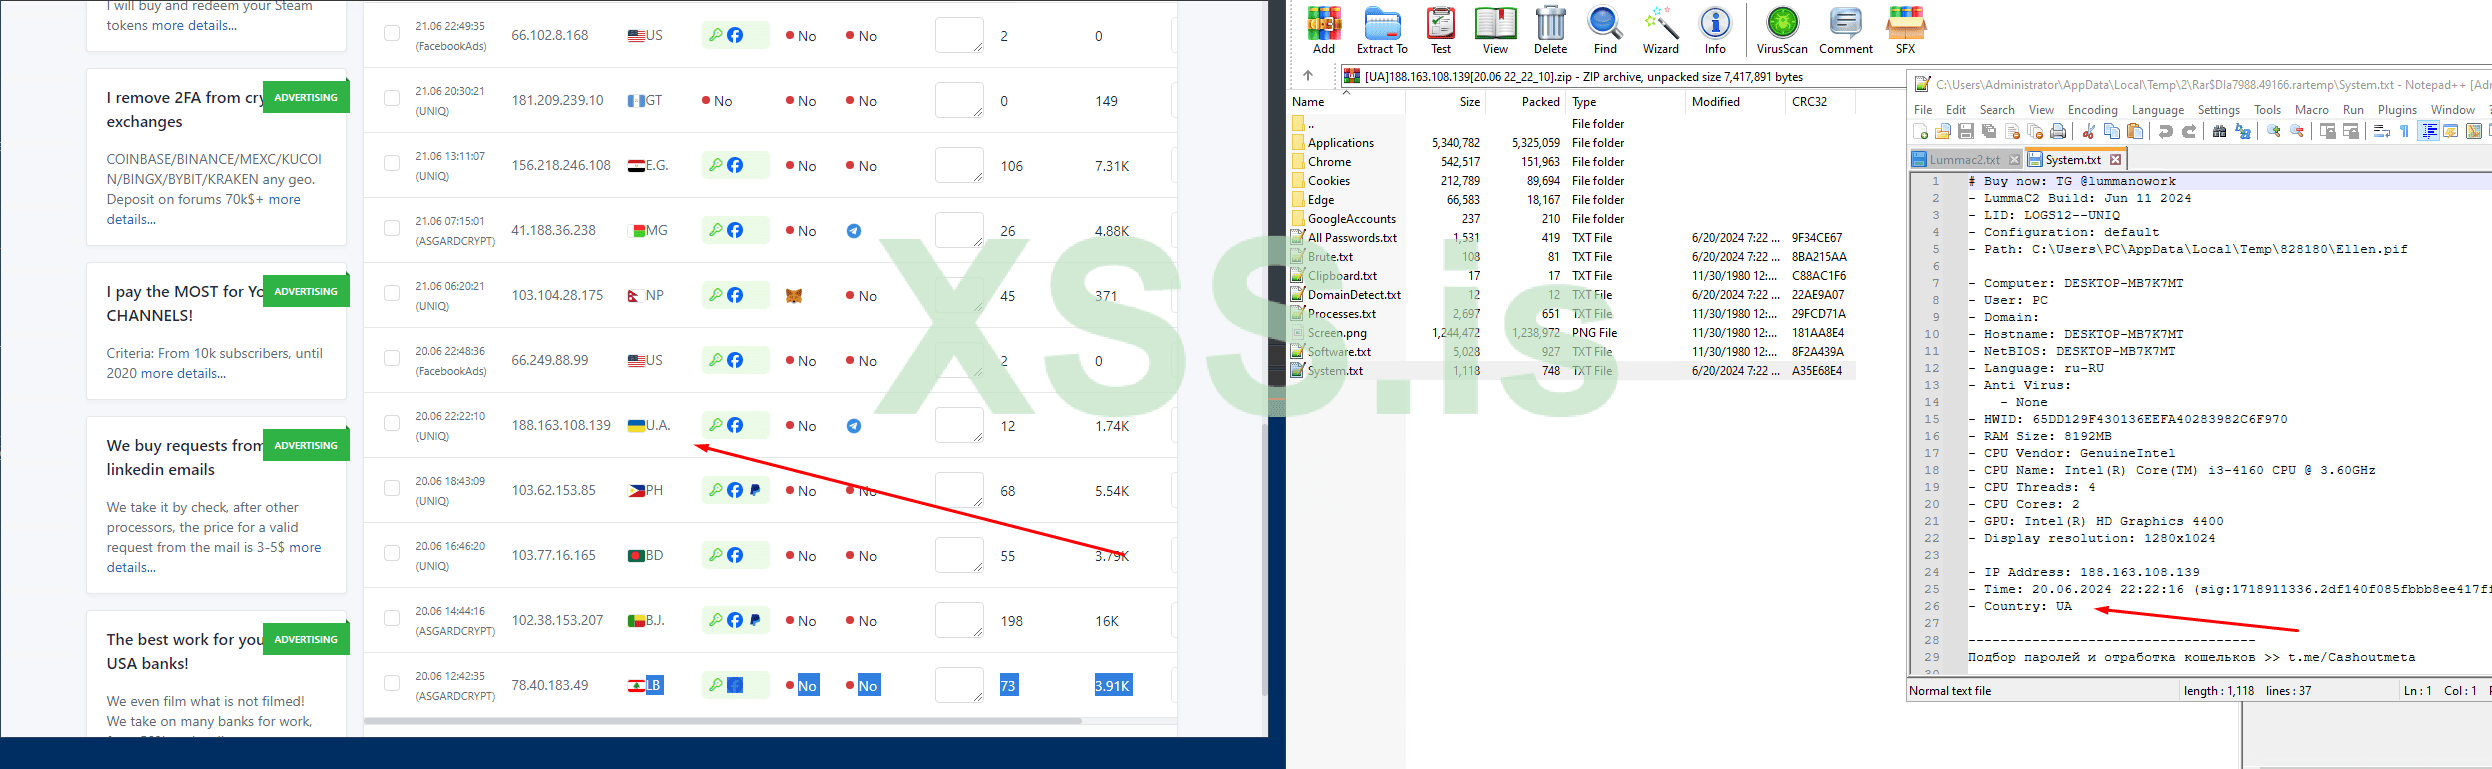Select the checkbox for 188.163.108.139
Screen dimensions: 2492x769
click(x=392, y=424)
